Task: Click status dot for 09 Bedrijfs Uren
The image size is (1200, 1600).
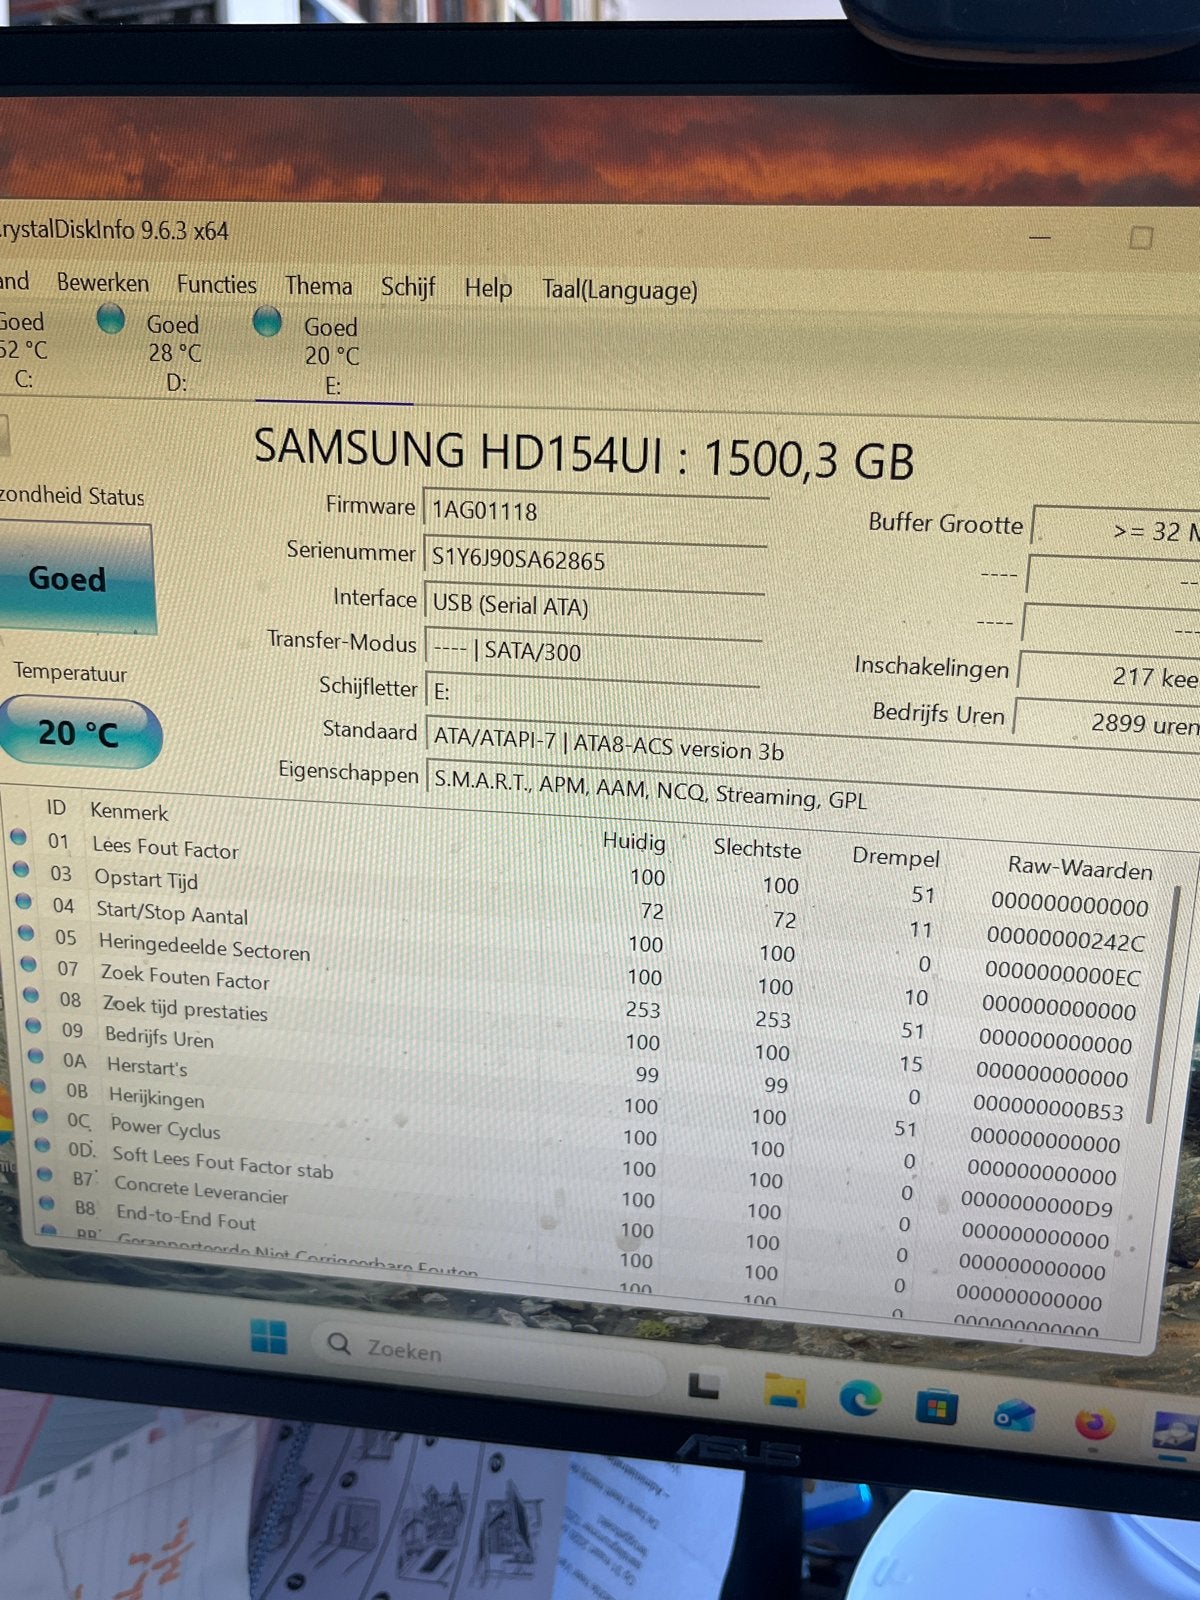Action: [x=33, y=1025]
